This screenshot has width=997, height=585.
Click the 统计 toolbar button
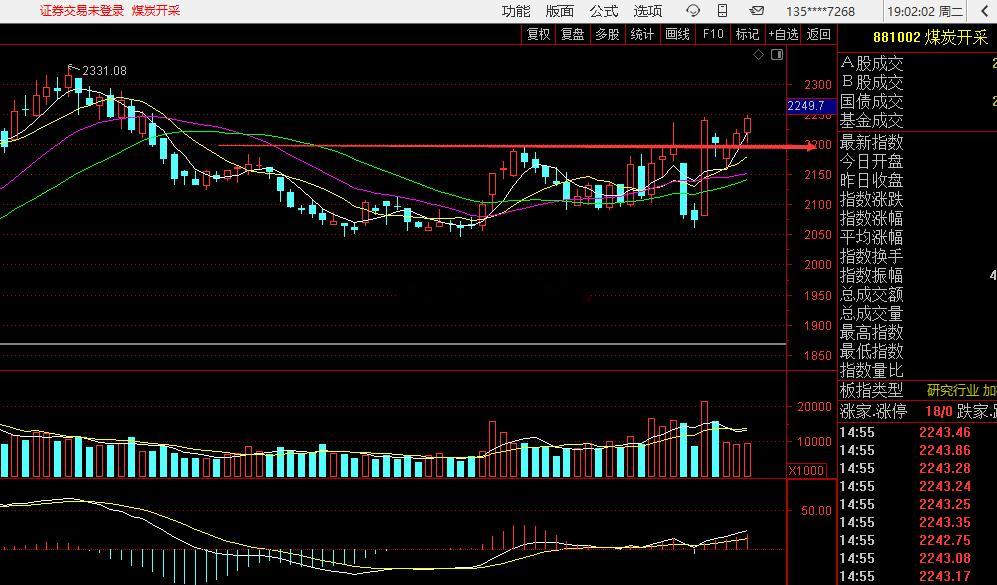pyautogui.click(x=642, y=34)
